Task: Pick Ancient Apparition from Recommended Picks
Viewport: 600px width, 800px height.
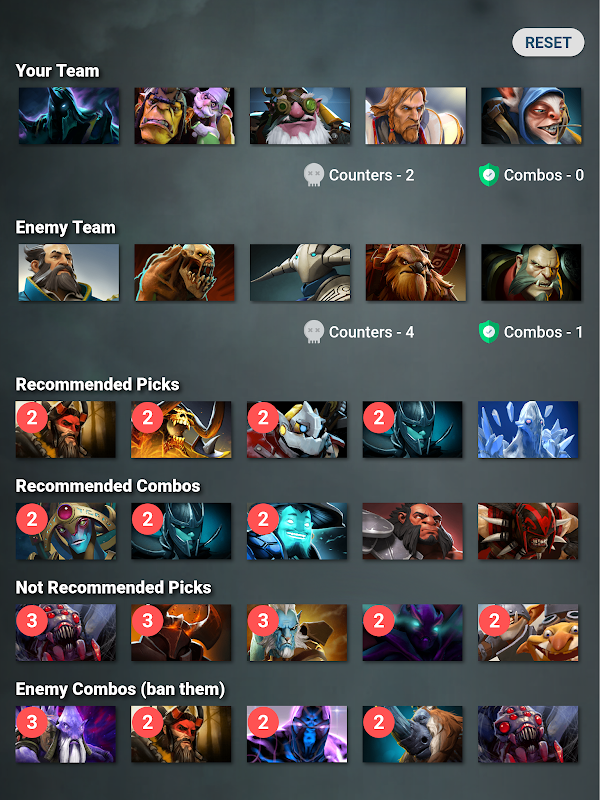Action: (x=528, y=429)
